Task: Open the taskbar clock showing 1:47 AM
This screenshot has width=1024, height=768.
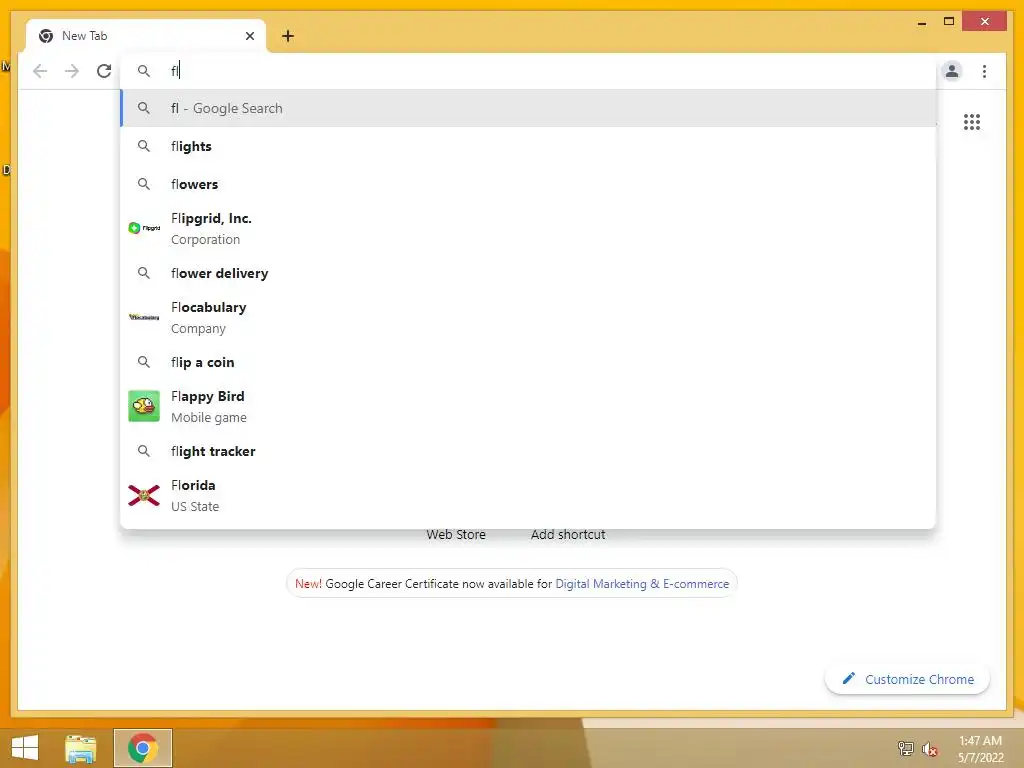Action: click(980, 749)
